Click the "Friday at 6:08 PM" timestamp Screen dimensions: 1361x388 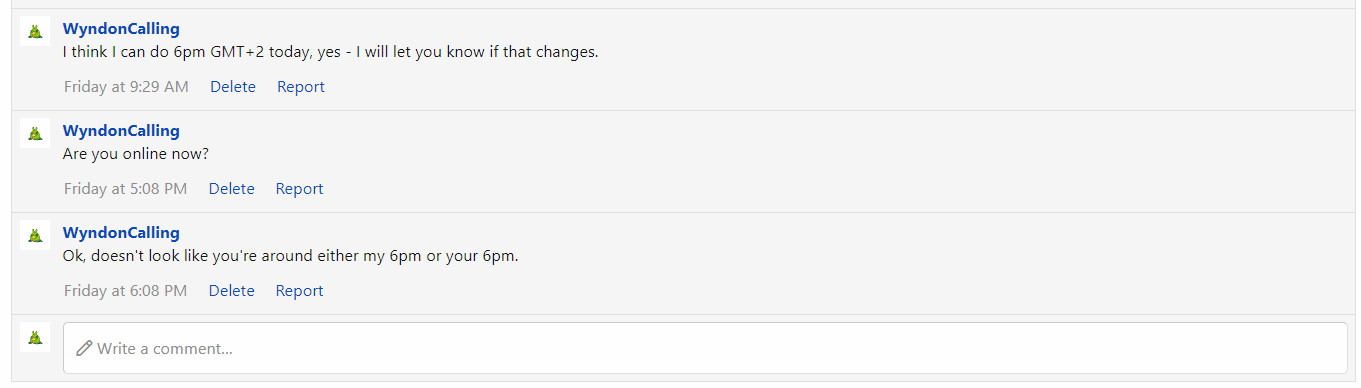click(x=125, y=291)
